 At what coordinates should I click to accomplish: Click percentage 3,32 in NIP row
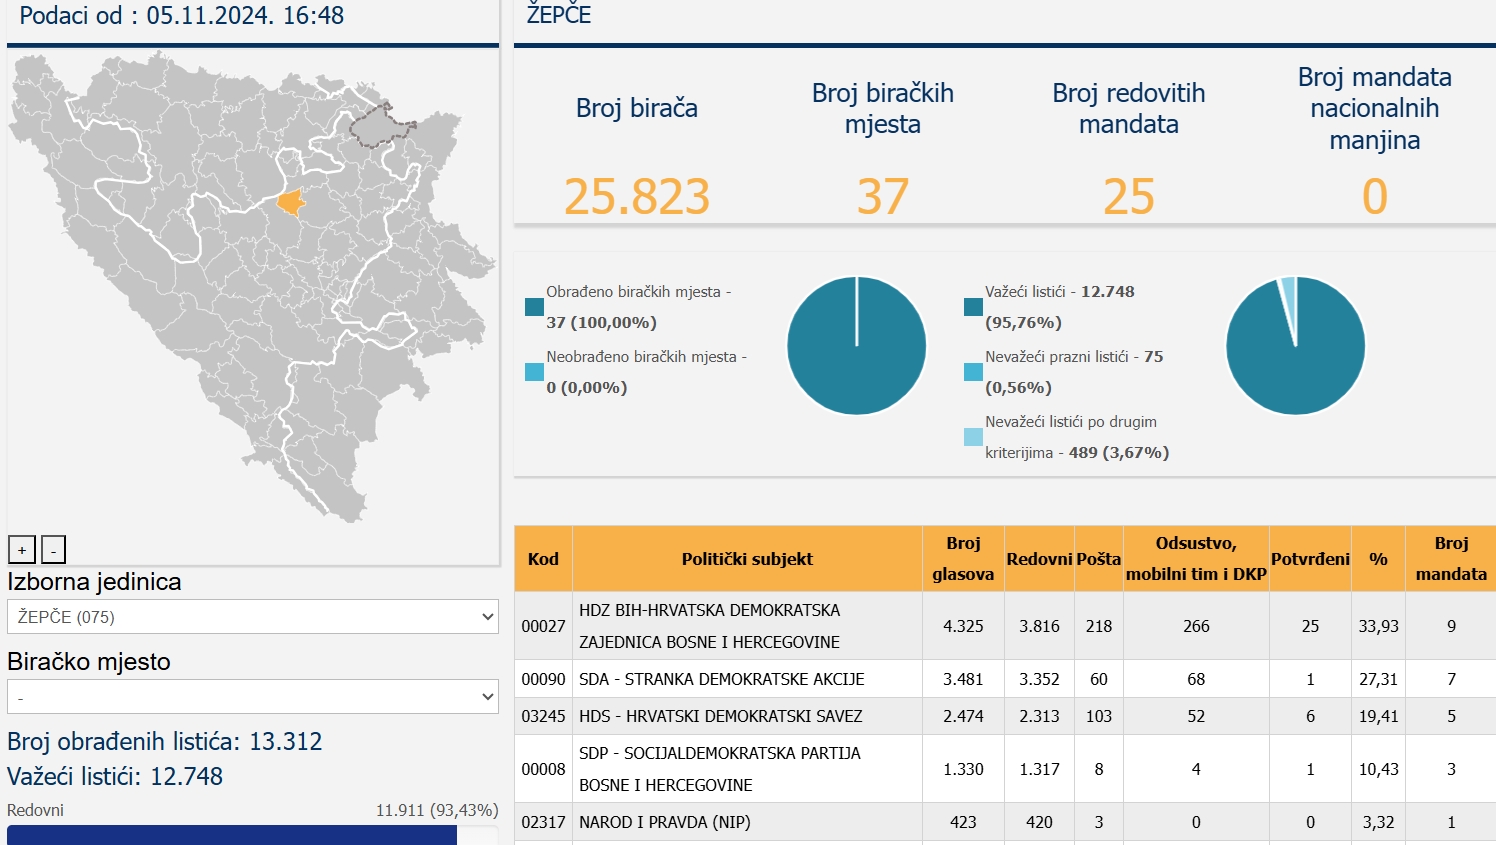tap(1378, 822)
